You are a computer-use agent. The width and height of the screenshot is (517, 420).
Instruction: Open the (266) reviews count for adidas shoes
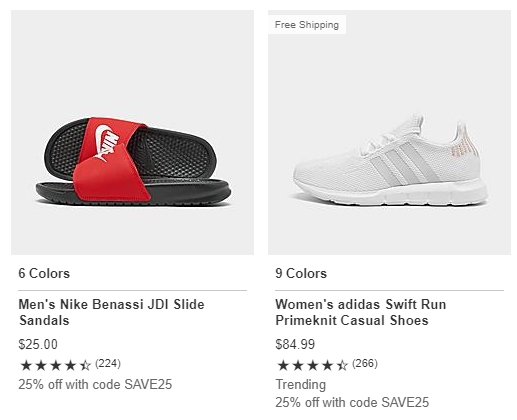(365, 363)
